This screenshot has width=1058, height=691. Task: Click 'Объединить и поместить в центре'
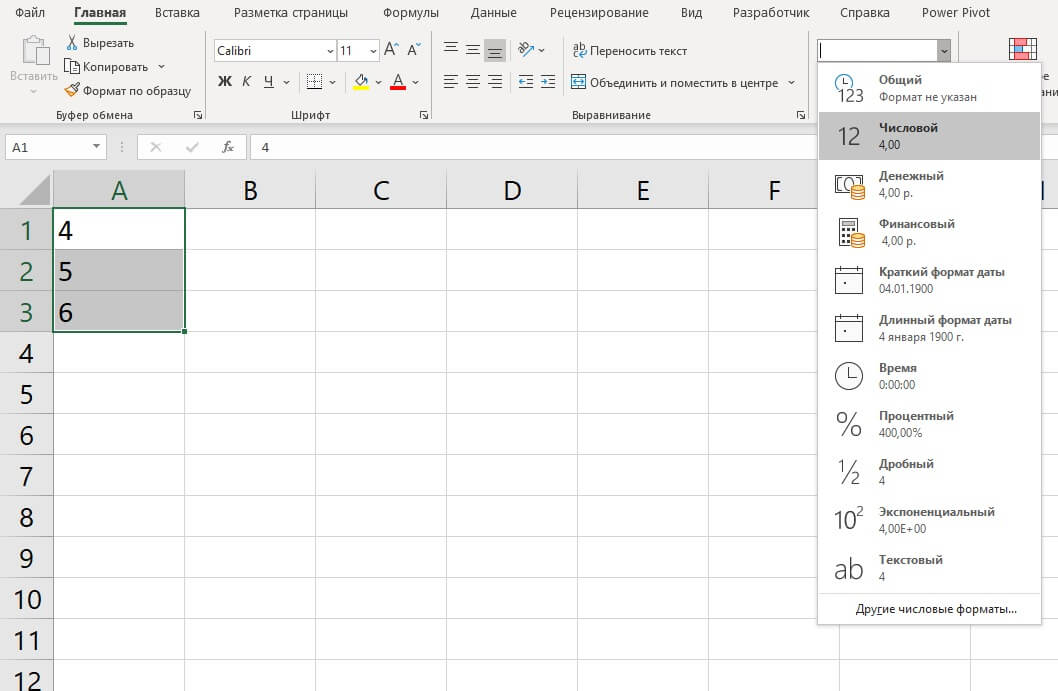[675, 82]
